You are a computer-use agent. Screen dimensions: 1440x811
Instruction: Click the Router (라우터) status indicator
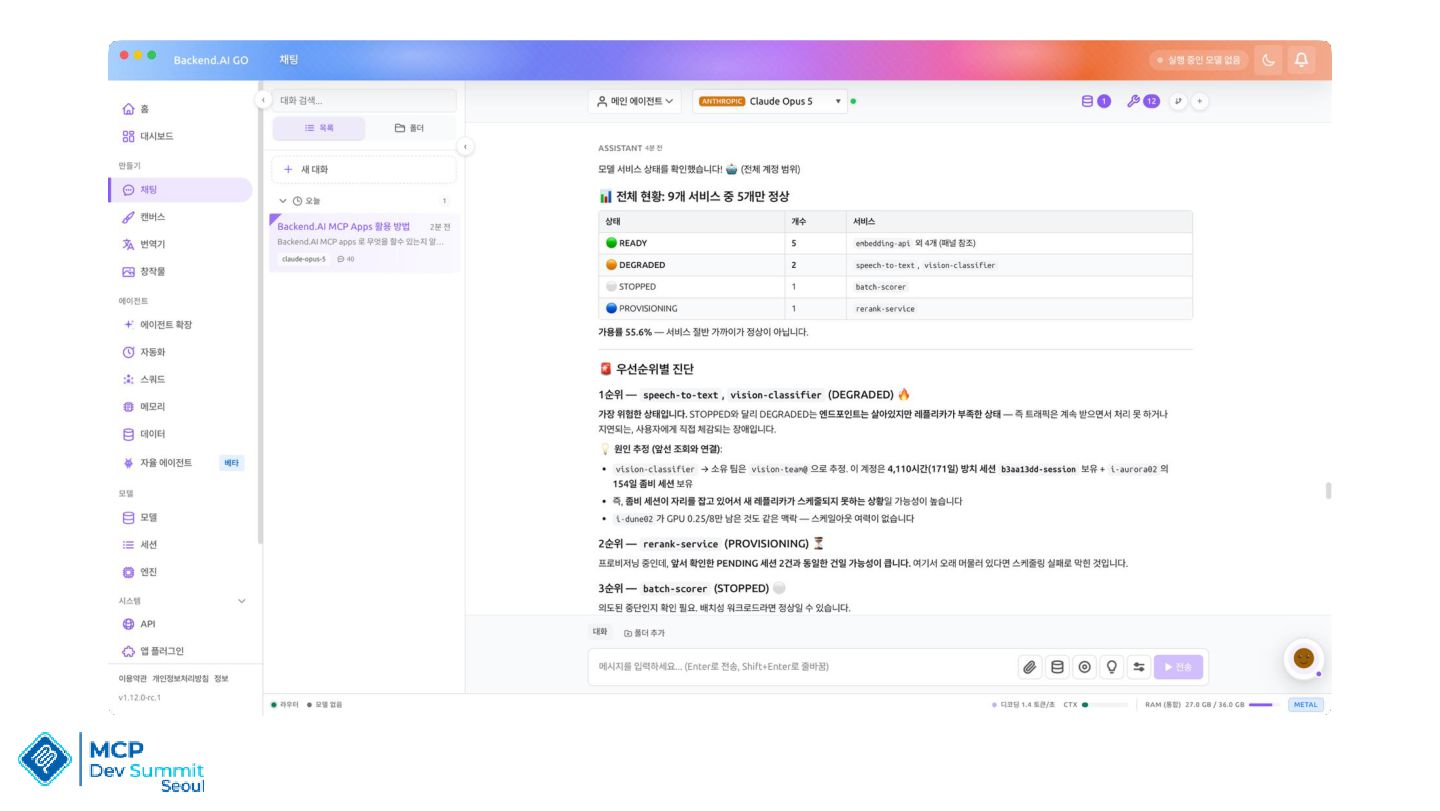point(285,705)
